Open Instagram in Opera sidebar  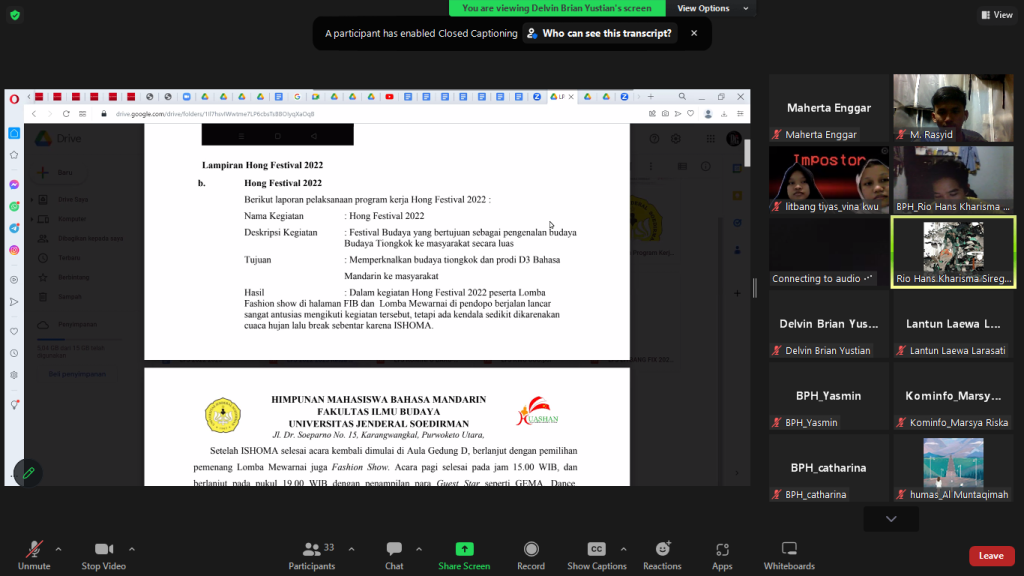14,250
